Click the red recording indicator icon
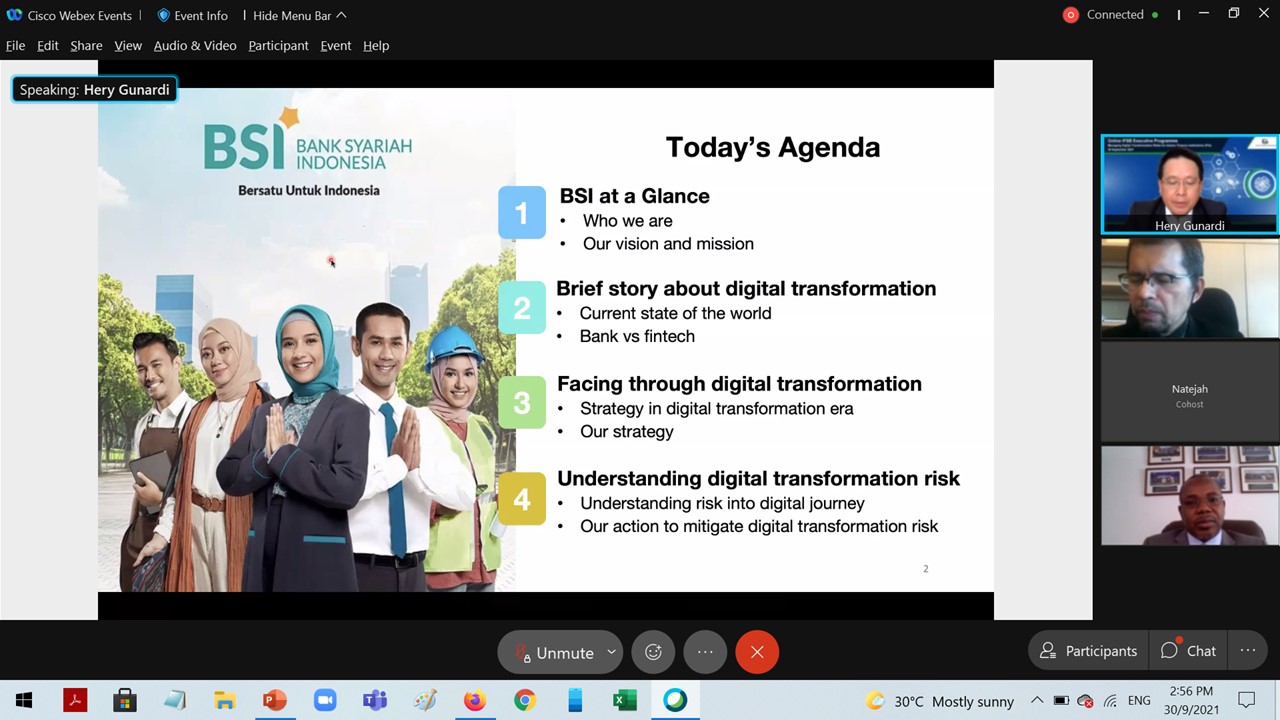Screen dimensions: 1280x720 tap(1071, 15)
